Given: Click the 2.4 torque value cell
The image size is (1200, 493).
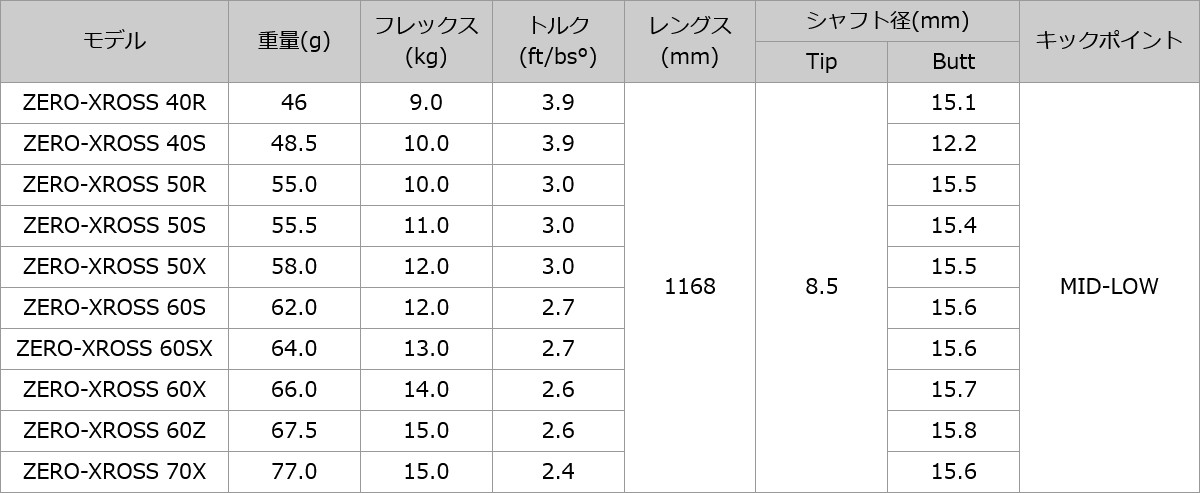Looking at the screenshot, I should click(x=558, y=471).
